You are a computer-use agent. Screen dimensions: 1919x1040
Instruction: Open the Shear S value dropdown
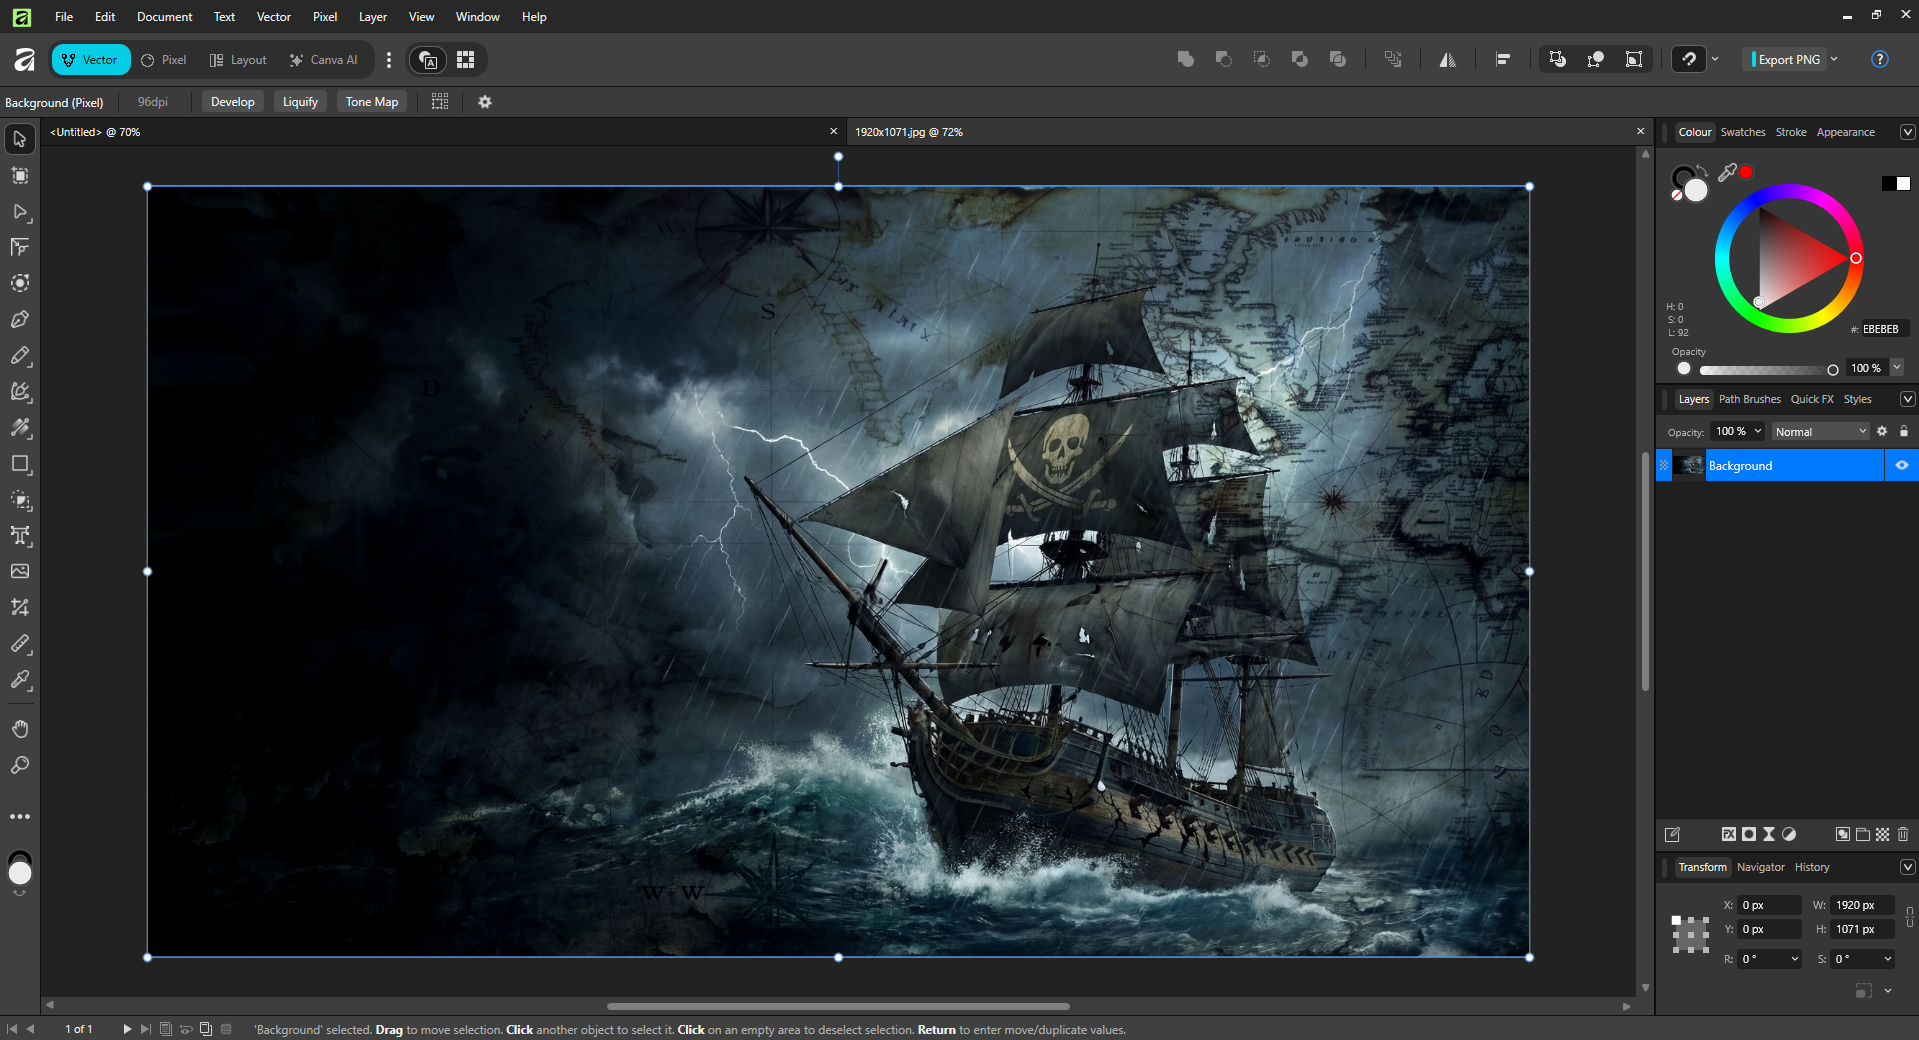tap(1888, 959)
